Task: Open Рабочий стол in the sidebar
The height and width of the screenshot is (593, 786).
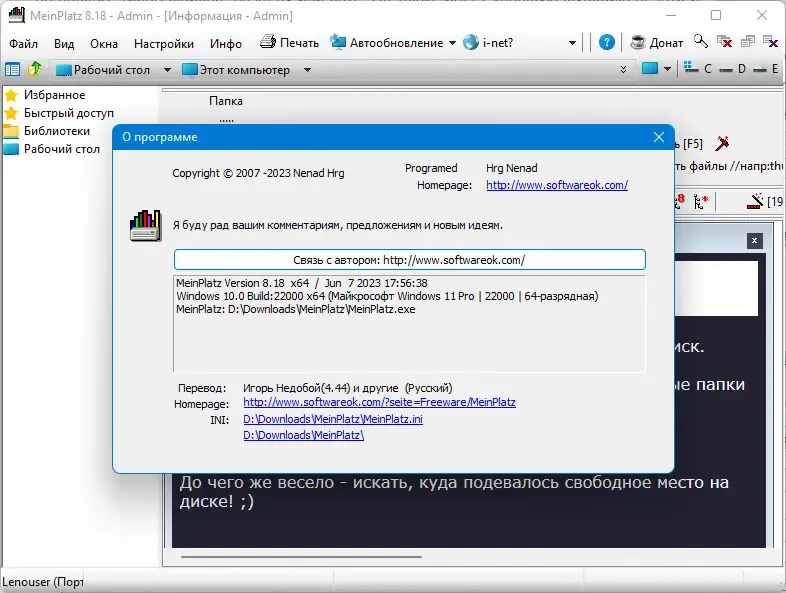Action: [52, 149]
